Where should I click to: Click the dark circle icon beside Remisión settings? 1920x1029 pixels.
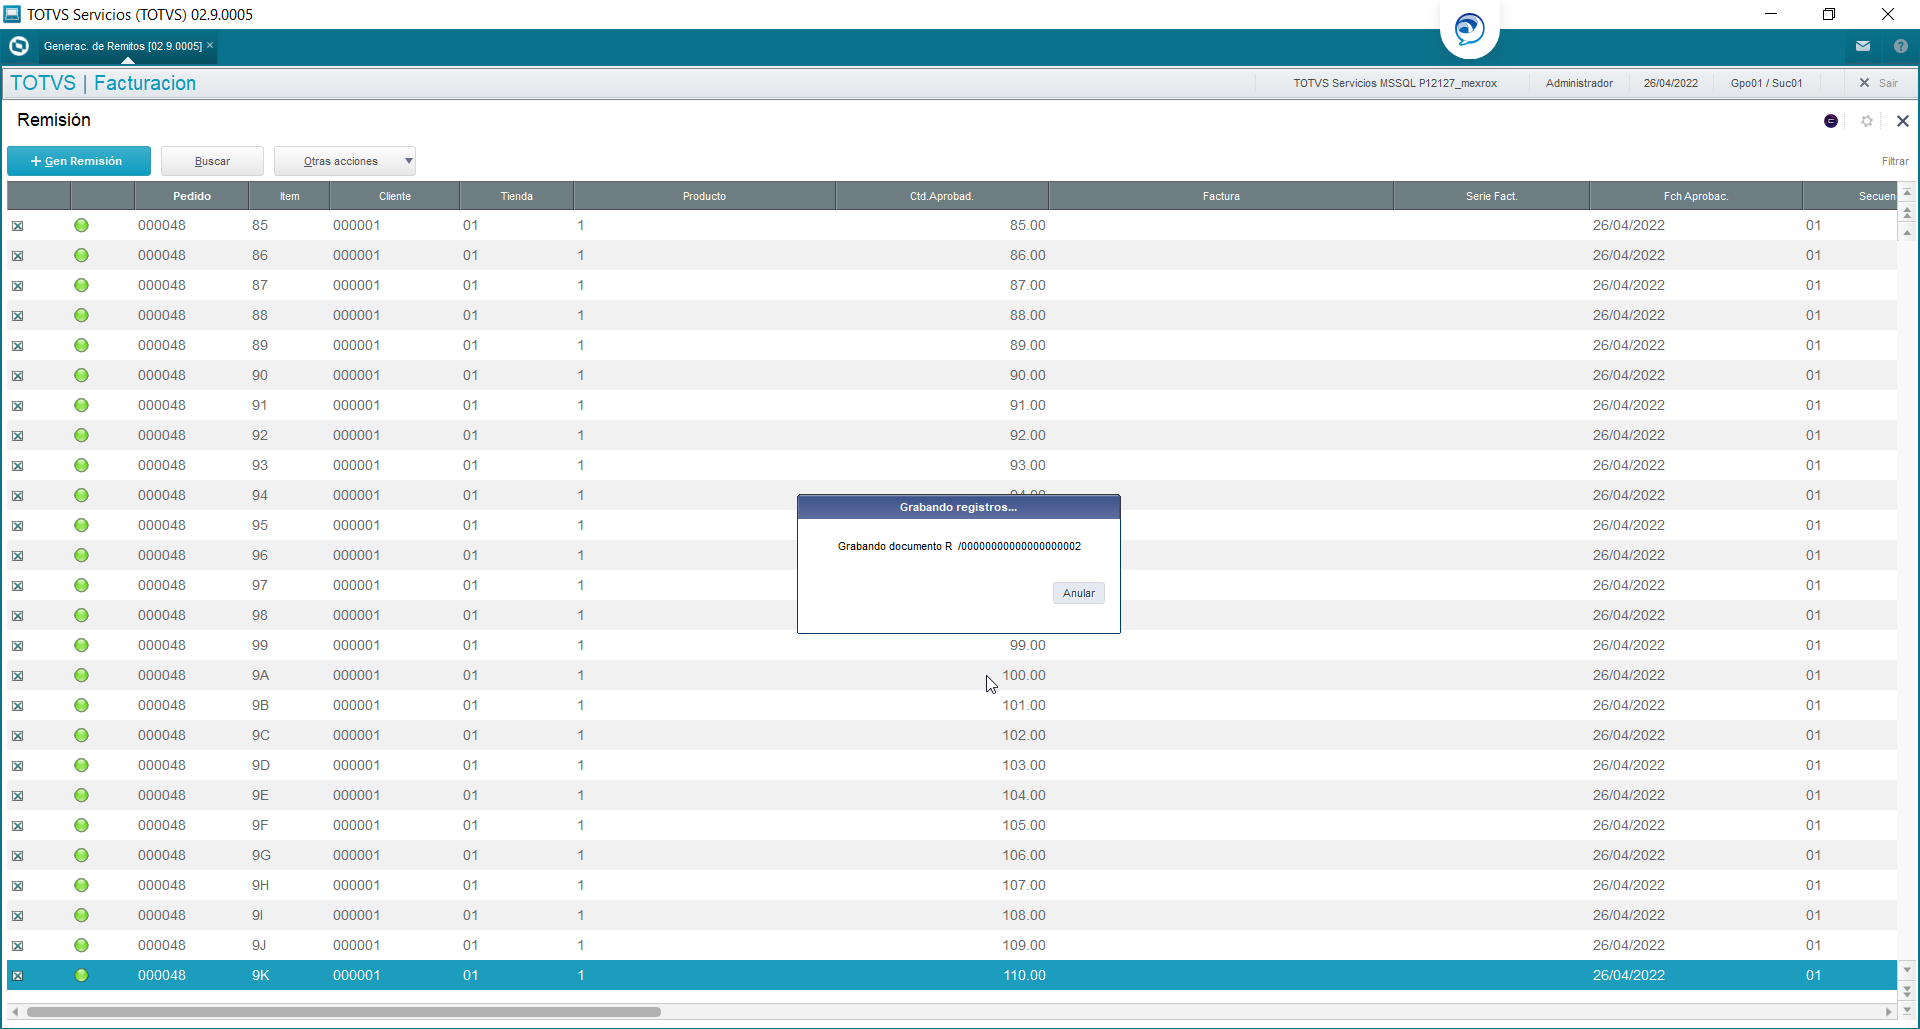(x=1831, y=121)
